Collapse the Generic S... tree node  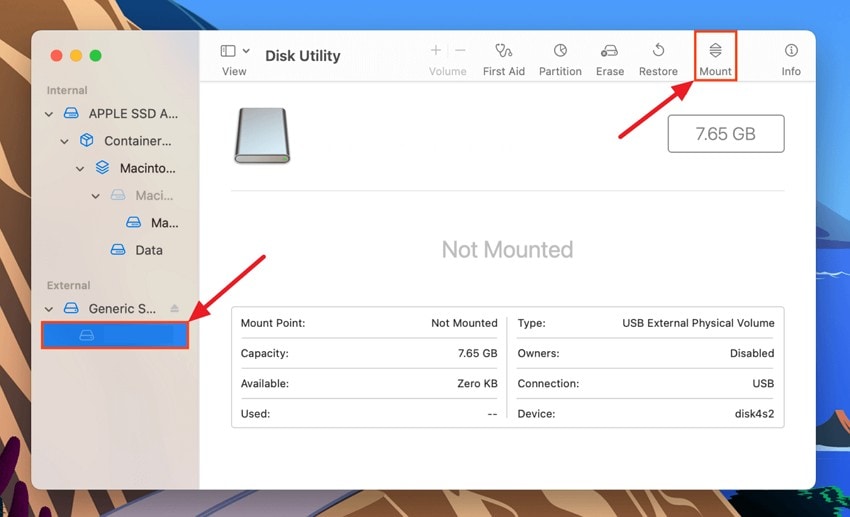click(x=49, y=309)
